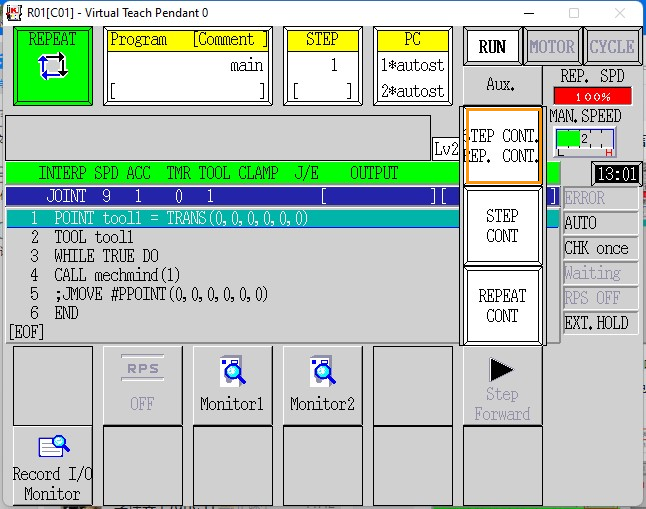This screenshot has width=646, height=509.
Task: Click the Aux. button
Action: [x=500, y=85]
